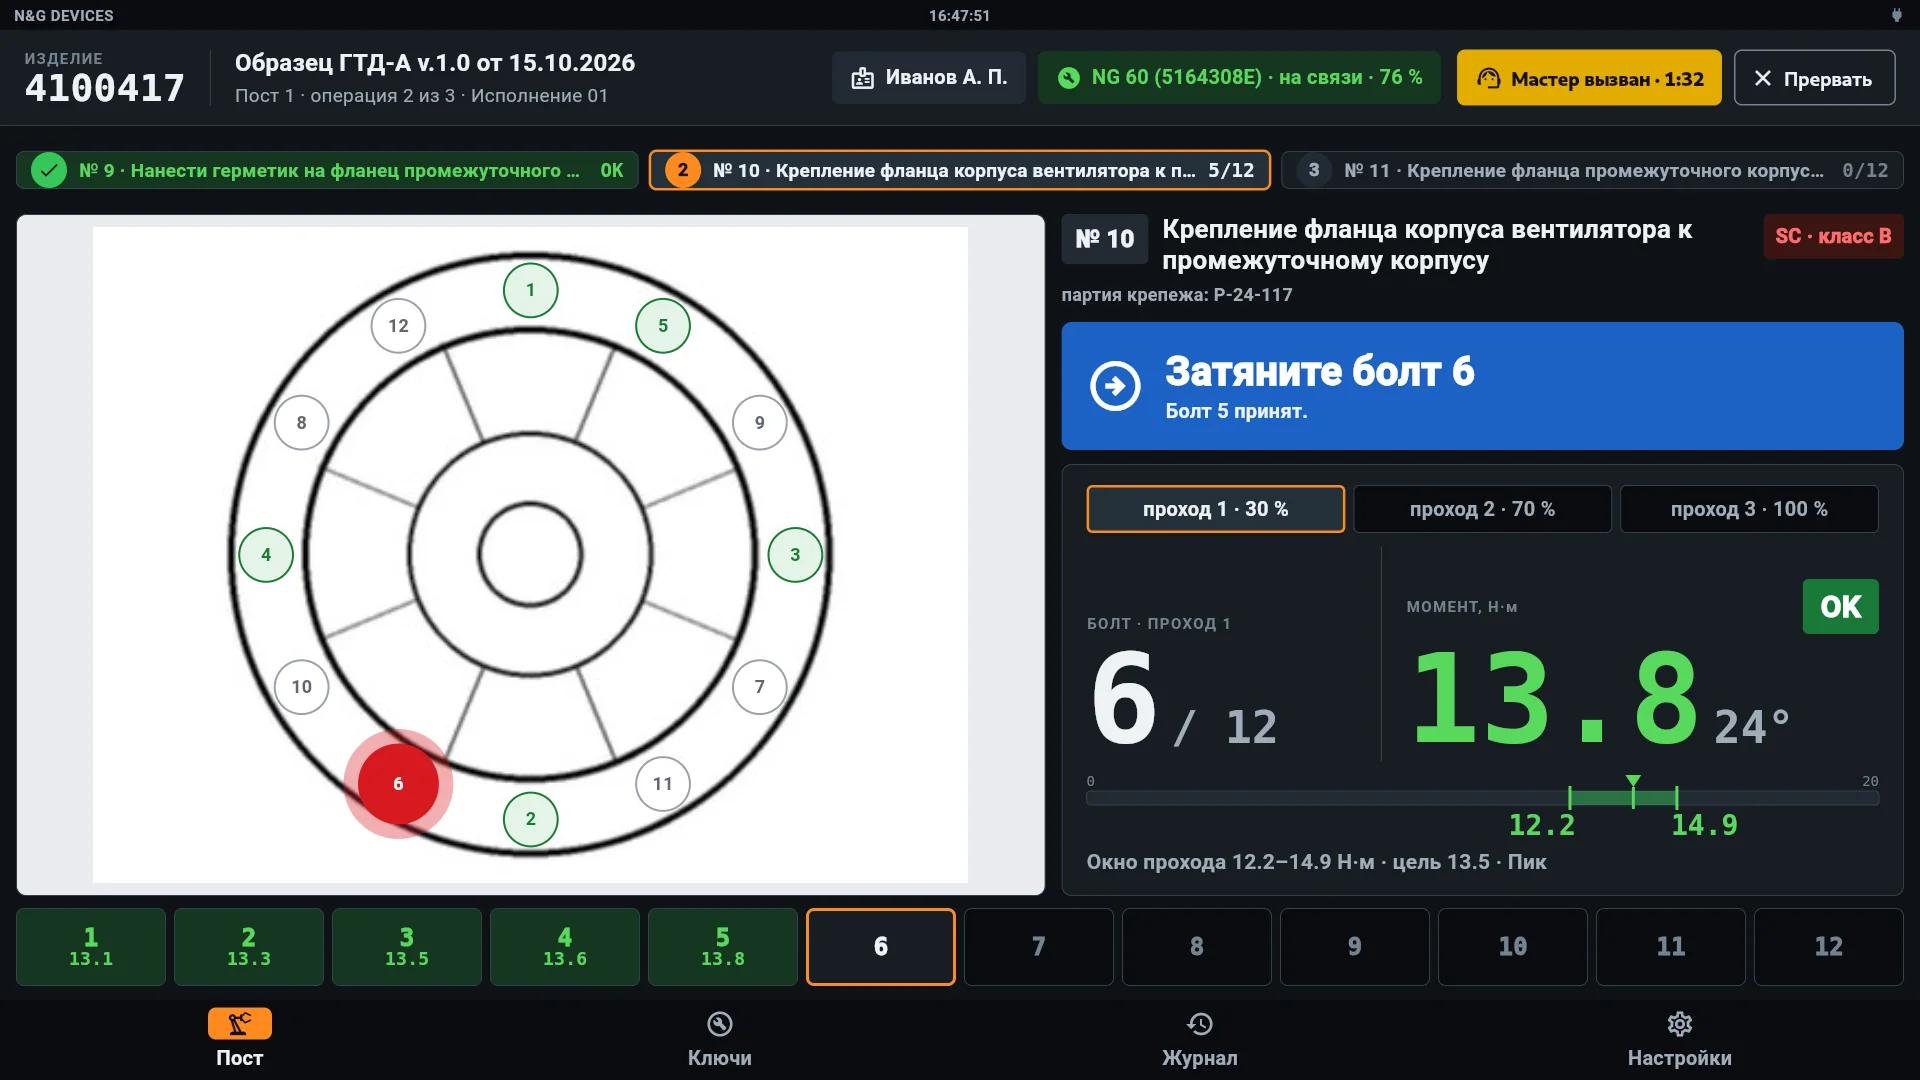Open the Настройки gear icon tab
This screenshot has width=1920, height=1080.
pyautogui.click(x=1679, y=1023)
